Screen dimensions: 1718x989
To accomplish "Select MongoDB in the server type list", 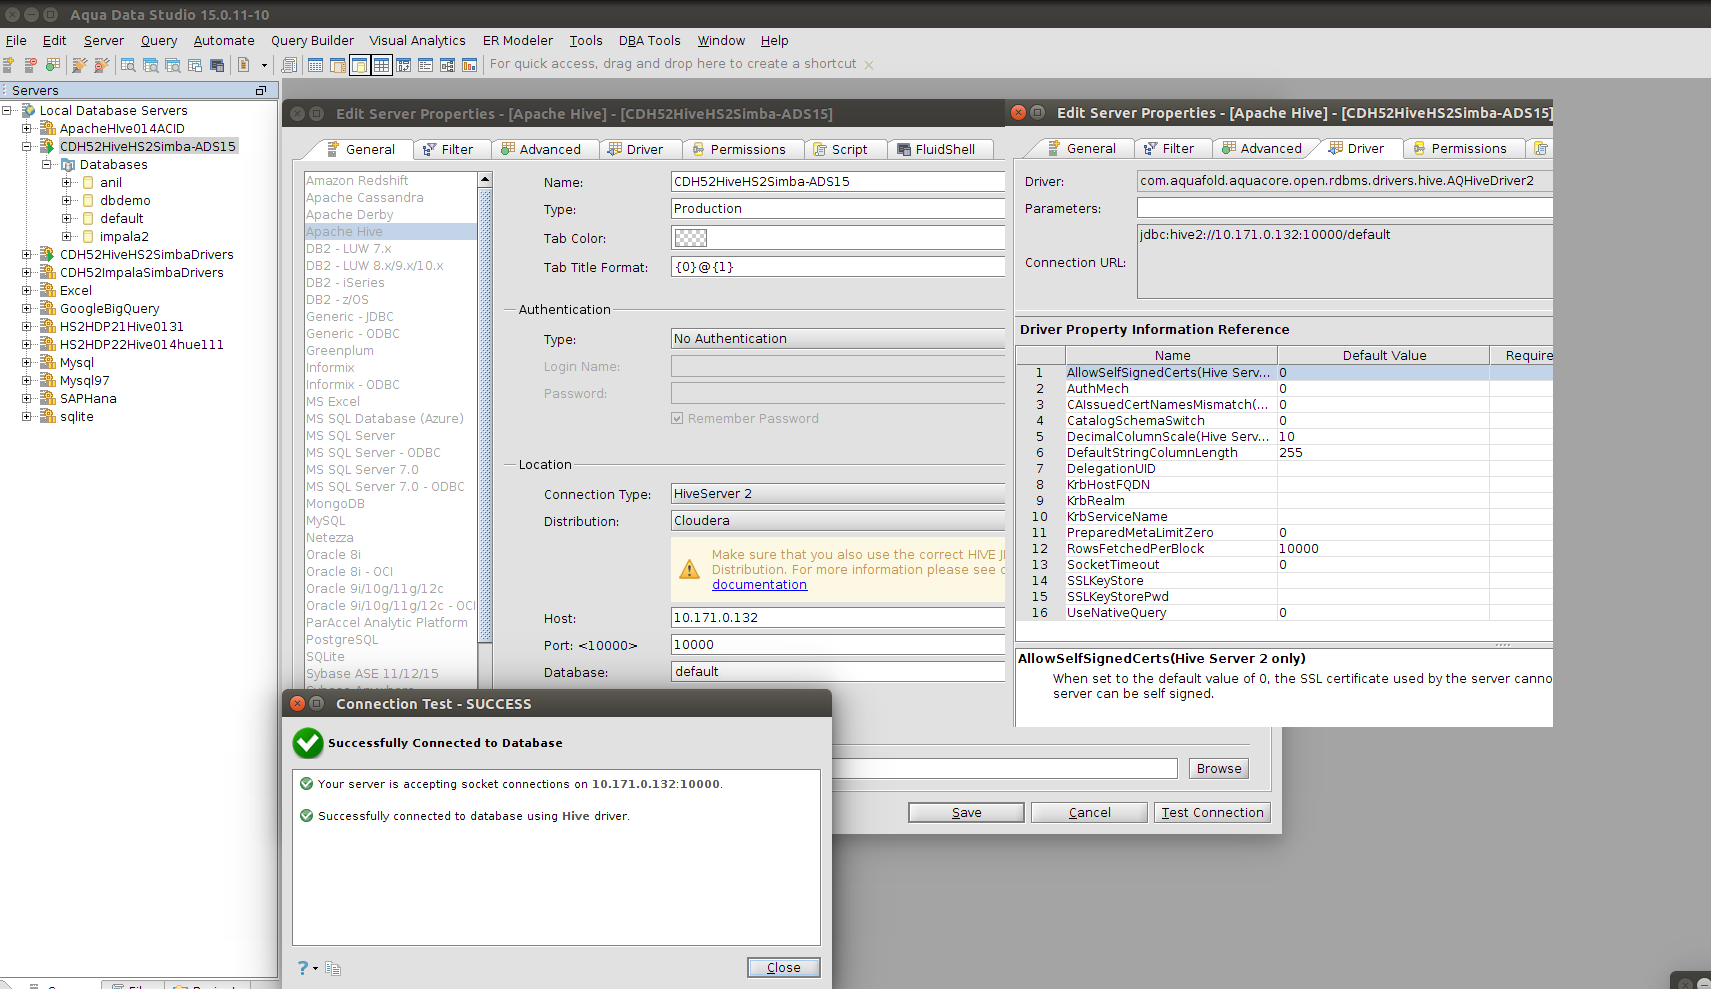I will point(335,504).
